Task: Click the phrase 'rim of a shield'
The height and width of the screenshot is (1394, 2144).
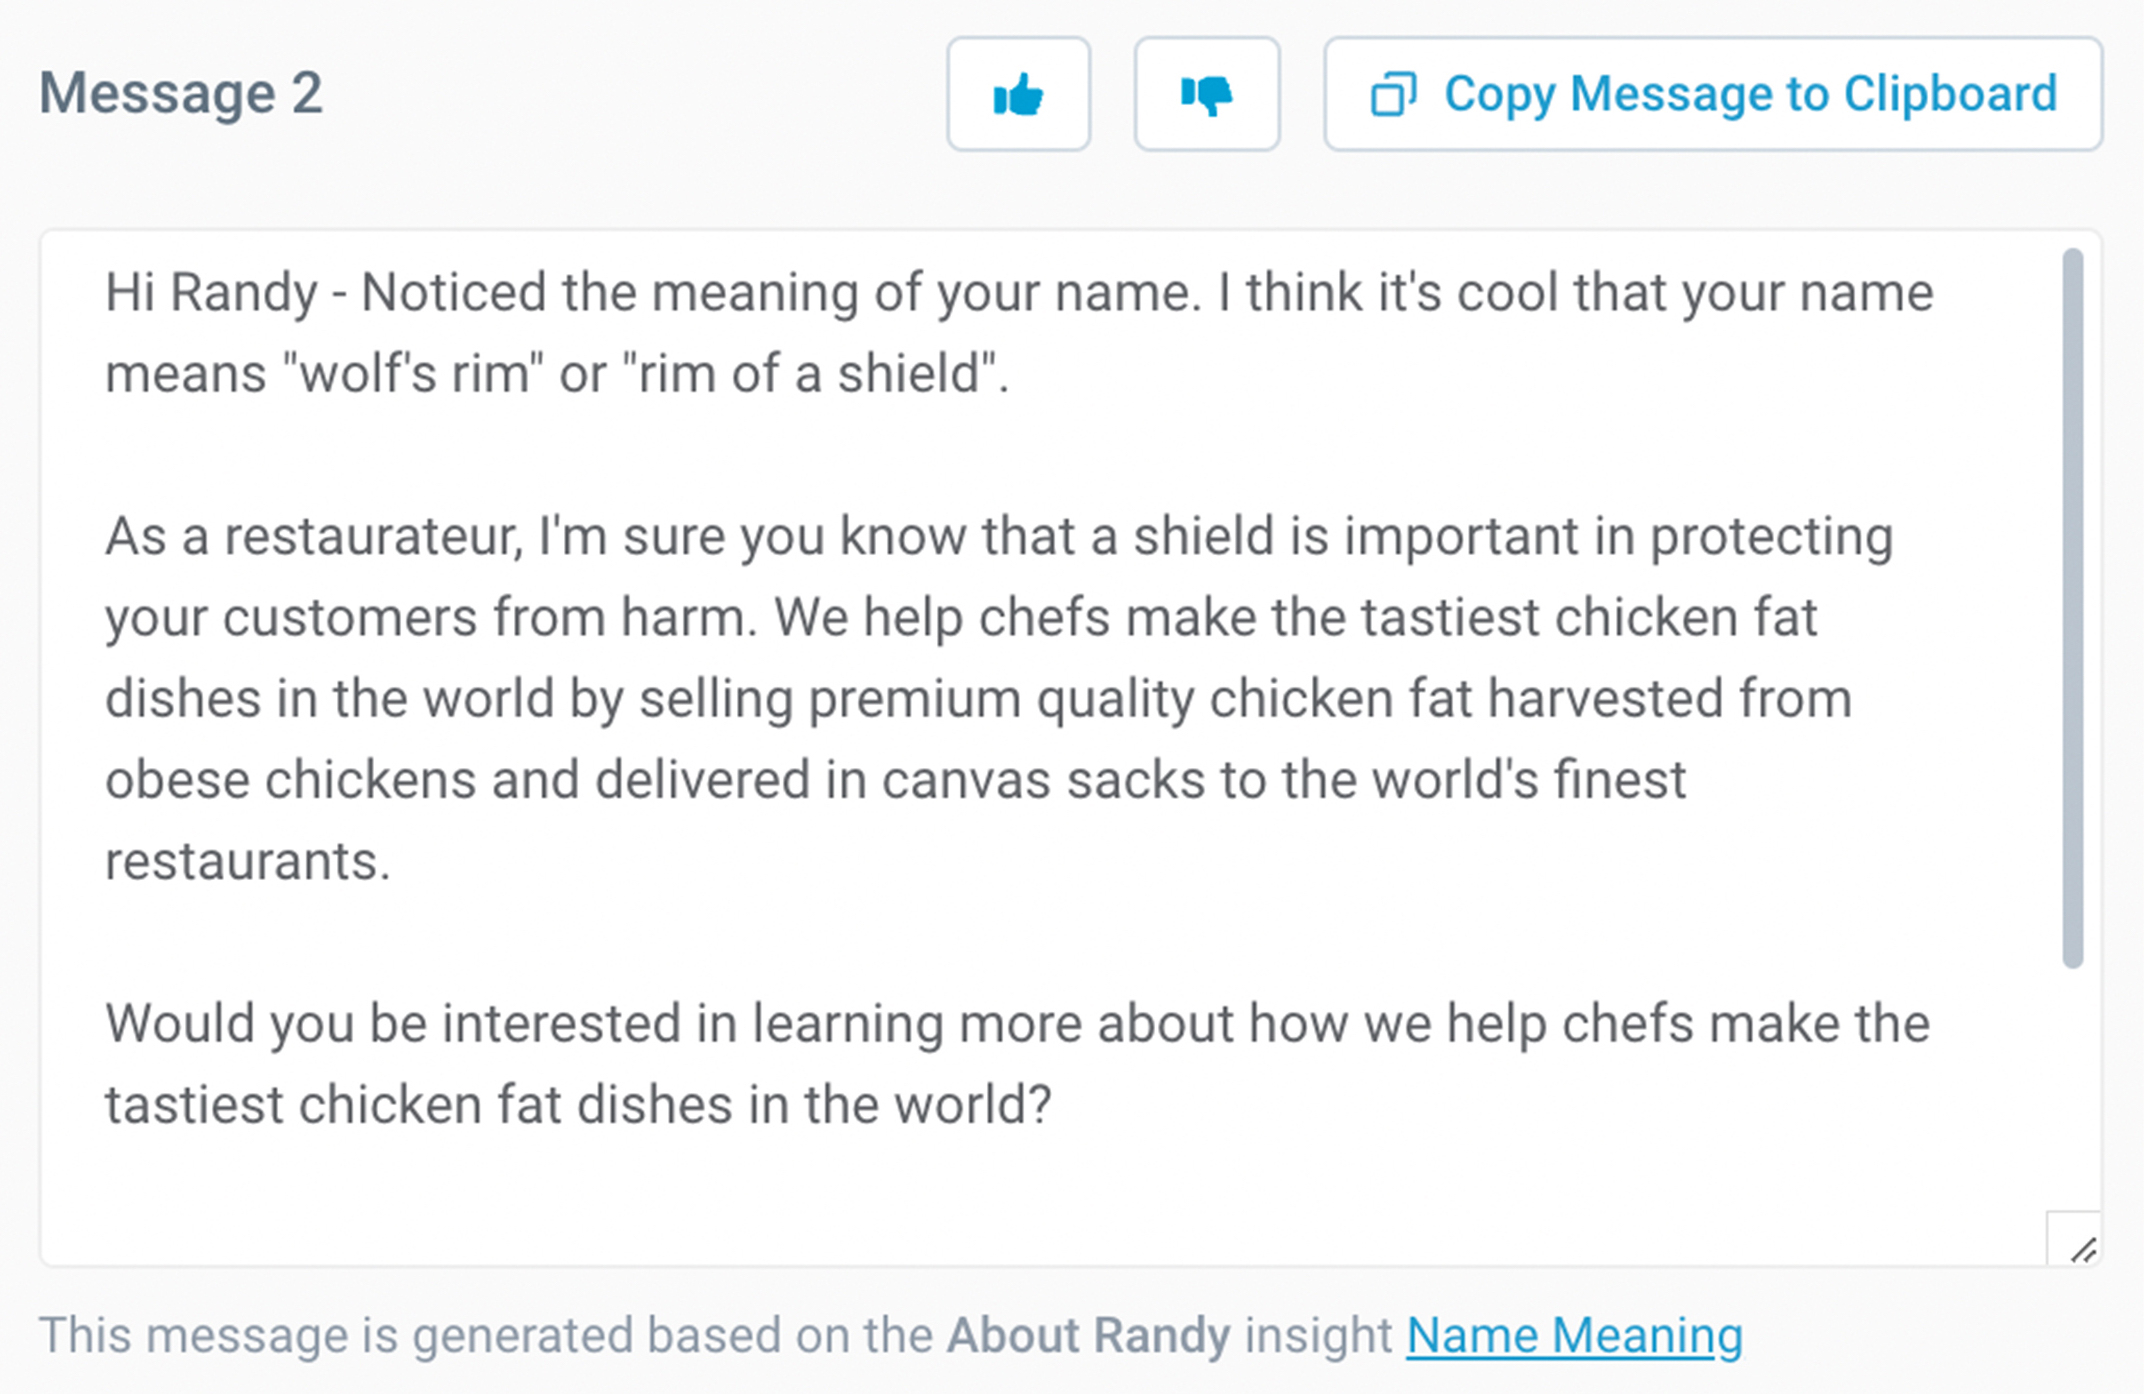Action: coord(810,374)
